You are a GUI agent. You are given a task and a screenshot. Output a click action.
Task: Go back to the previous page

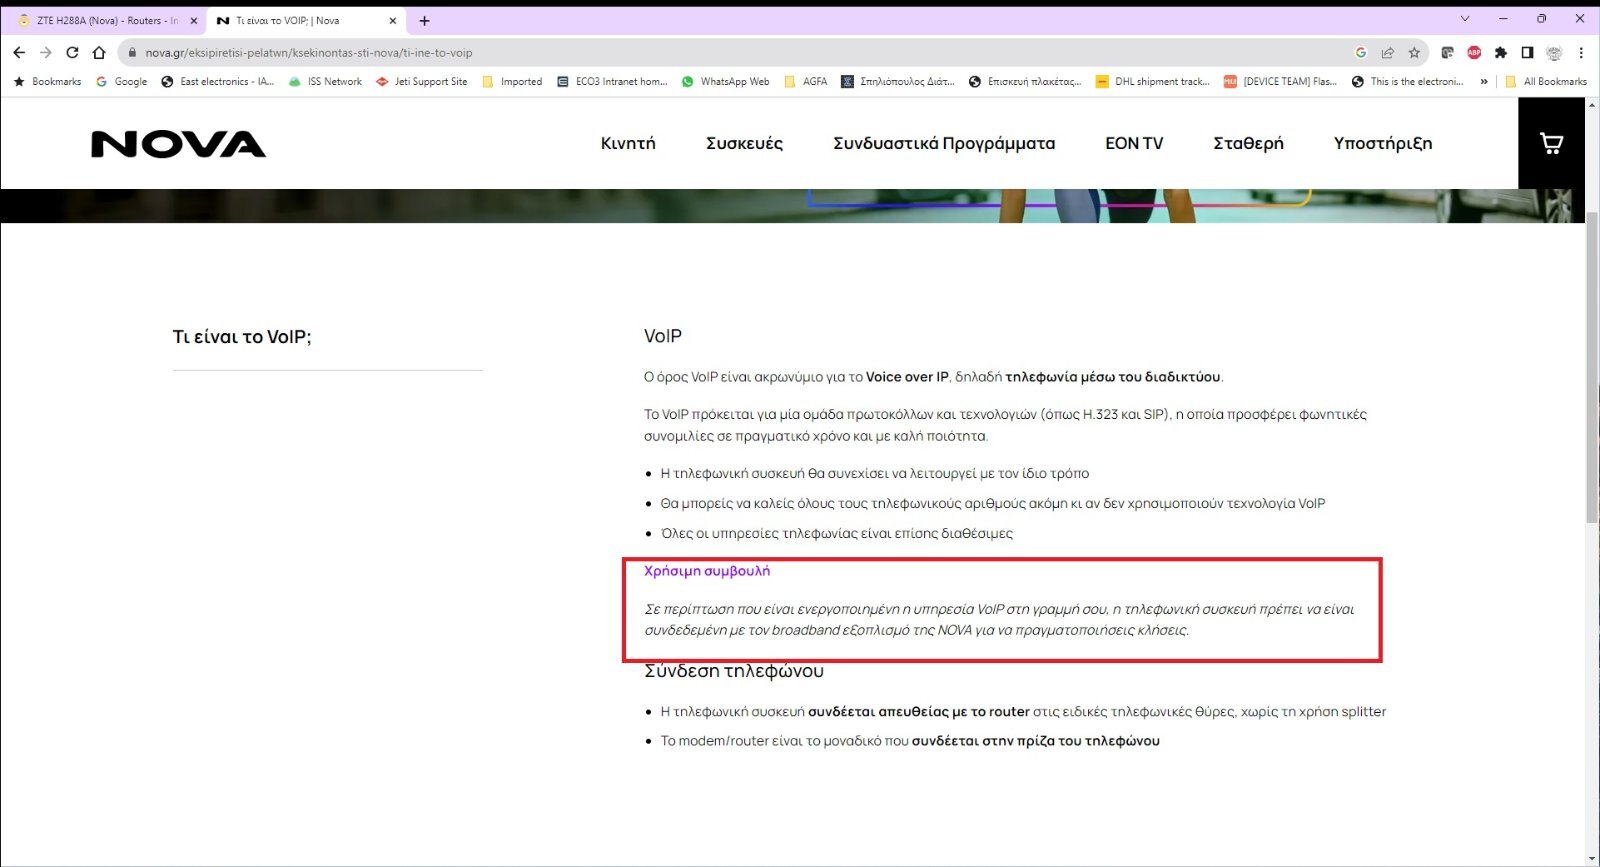(19, 52)
